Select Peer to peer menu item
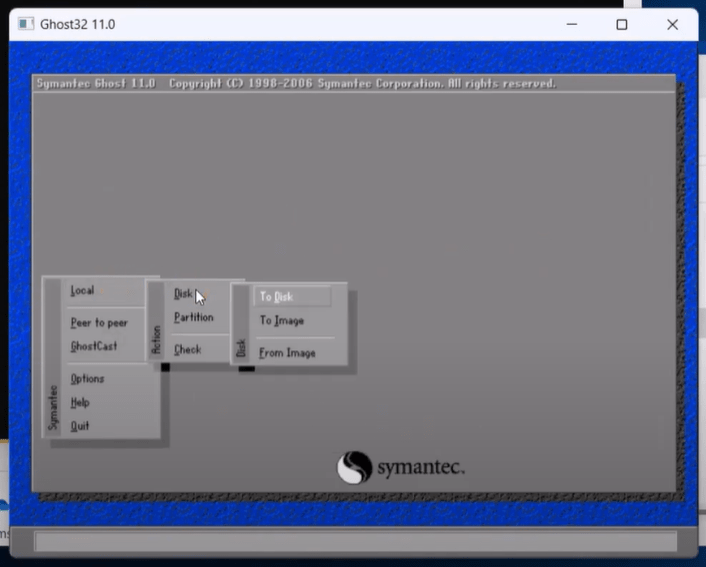 click(x=99, y=323)
